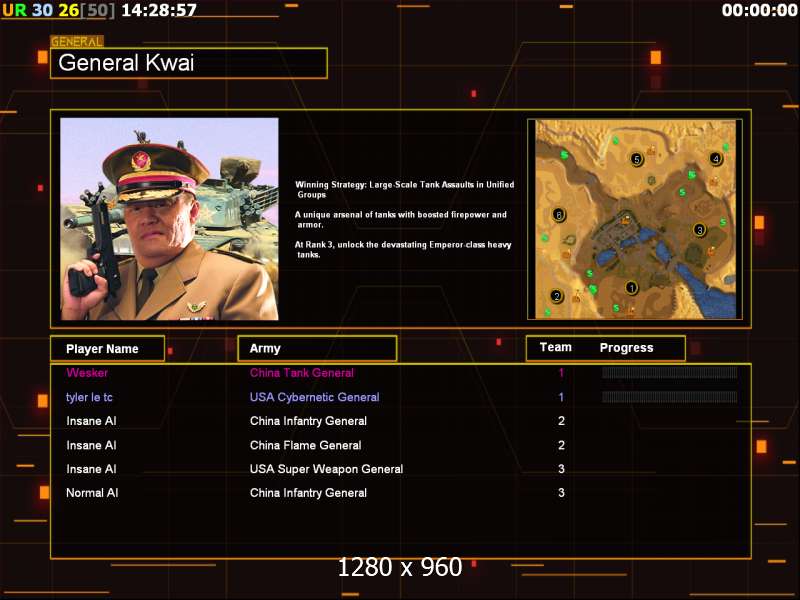This screenshot has width=800, height=600.
Task: Click start position marker 1 on the map
Action: (631, 288)
